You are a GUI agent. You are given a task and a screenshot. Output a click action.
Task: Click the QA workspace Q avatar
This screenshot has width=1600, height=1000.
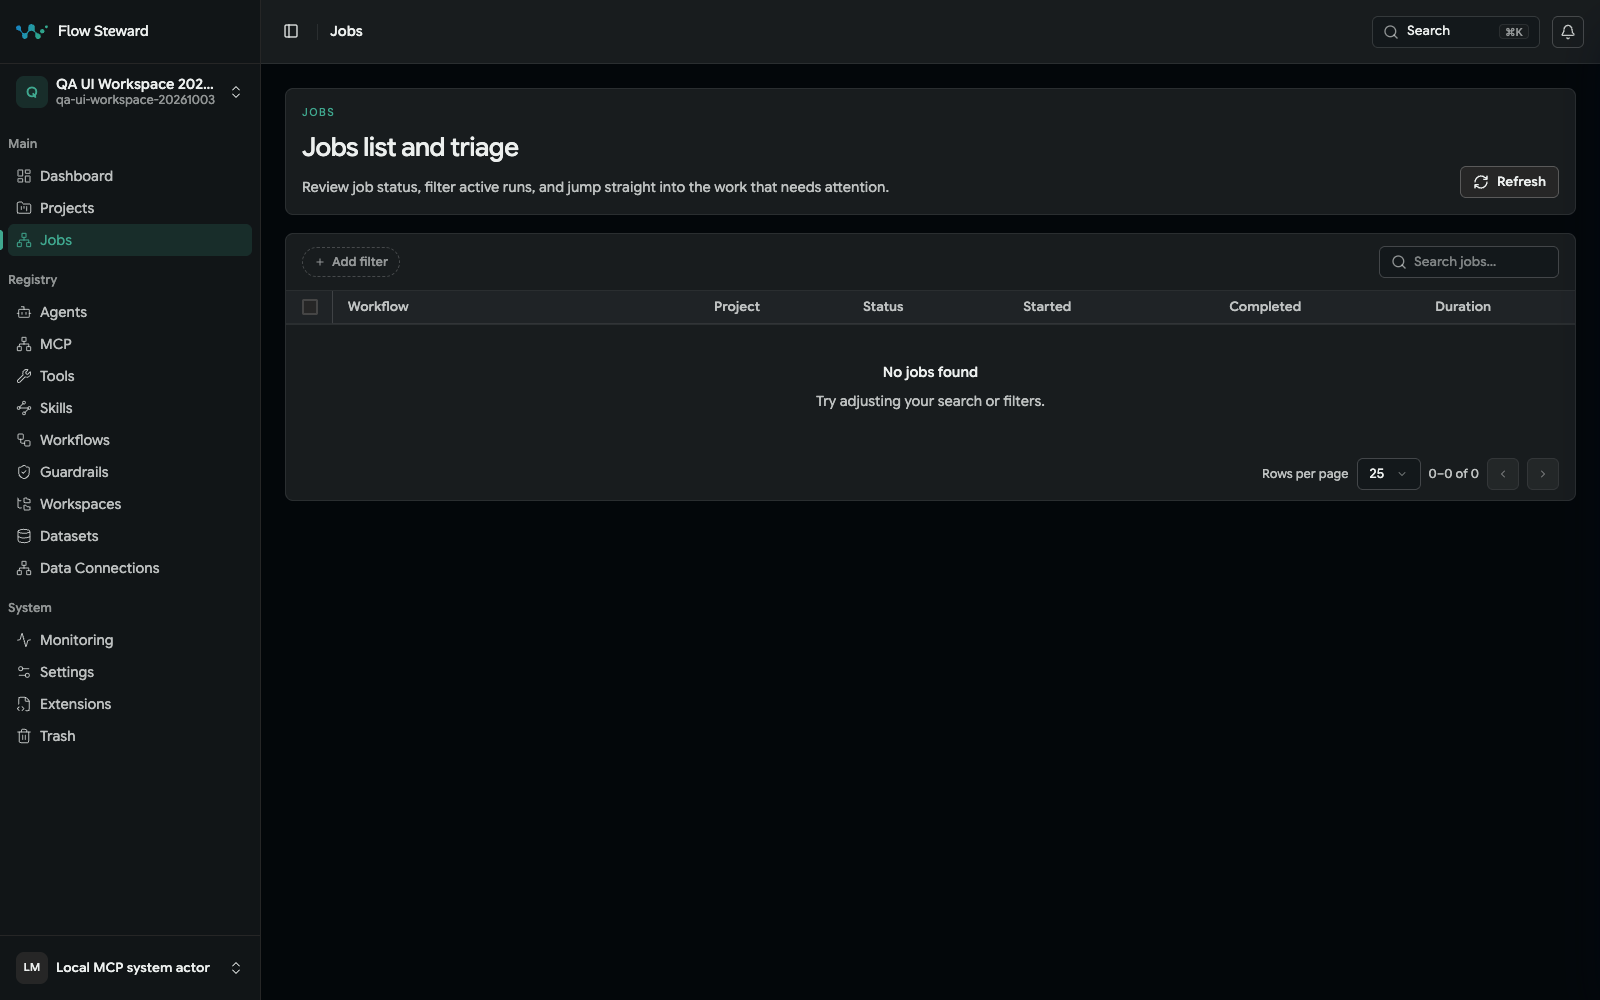tap(32, 92)
